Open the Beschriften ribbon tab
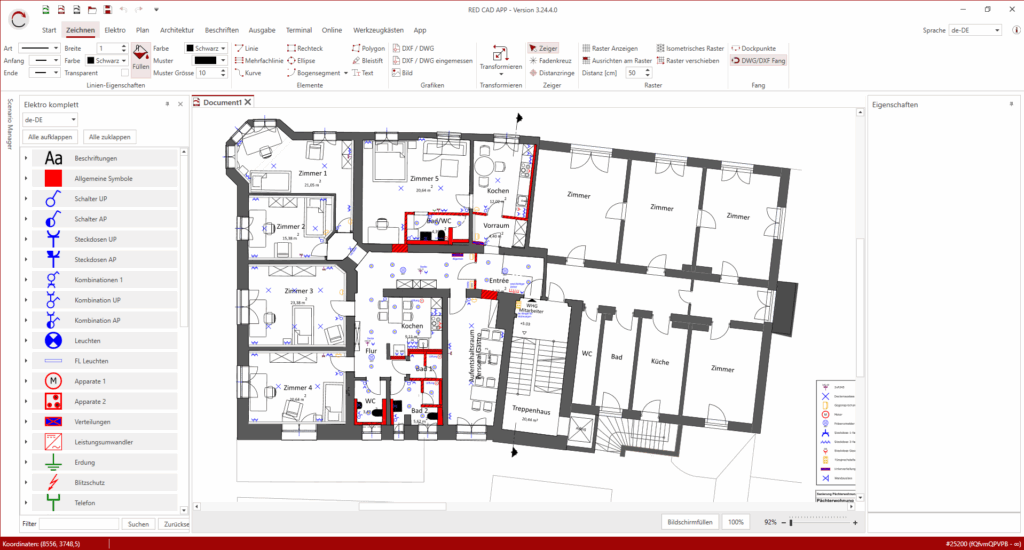The image size is (1024, 550). pyautogui.click(x=221, y=30)
